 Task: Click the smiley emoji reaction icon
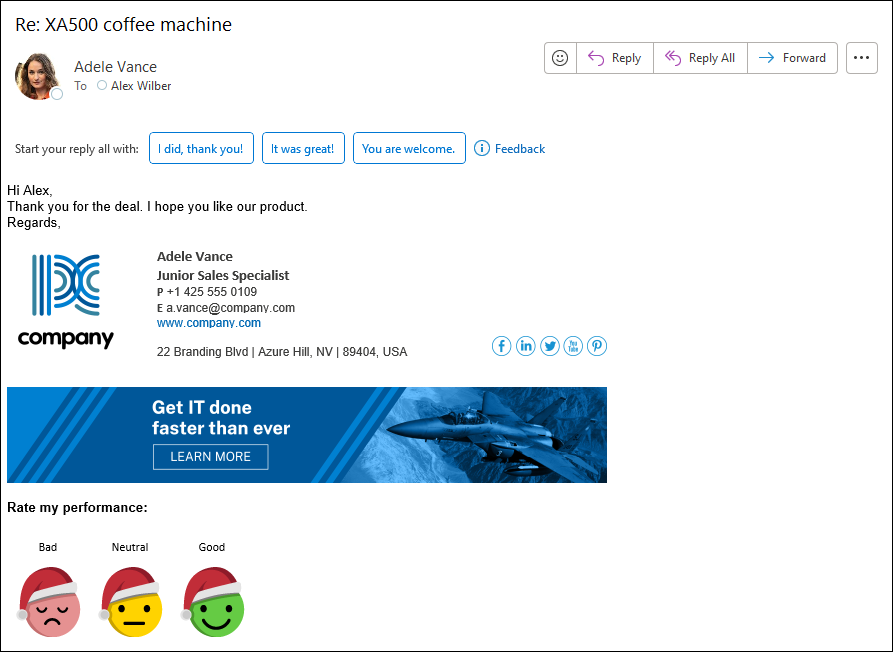[x=560, y=58]
